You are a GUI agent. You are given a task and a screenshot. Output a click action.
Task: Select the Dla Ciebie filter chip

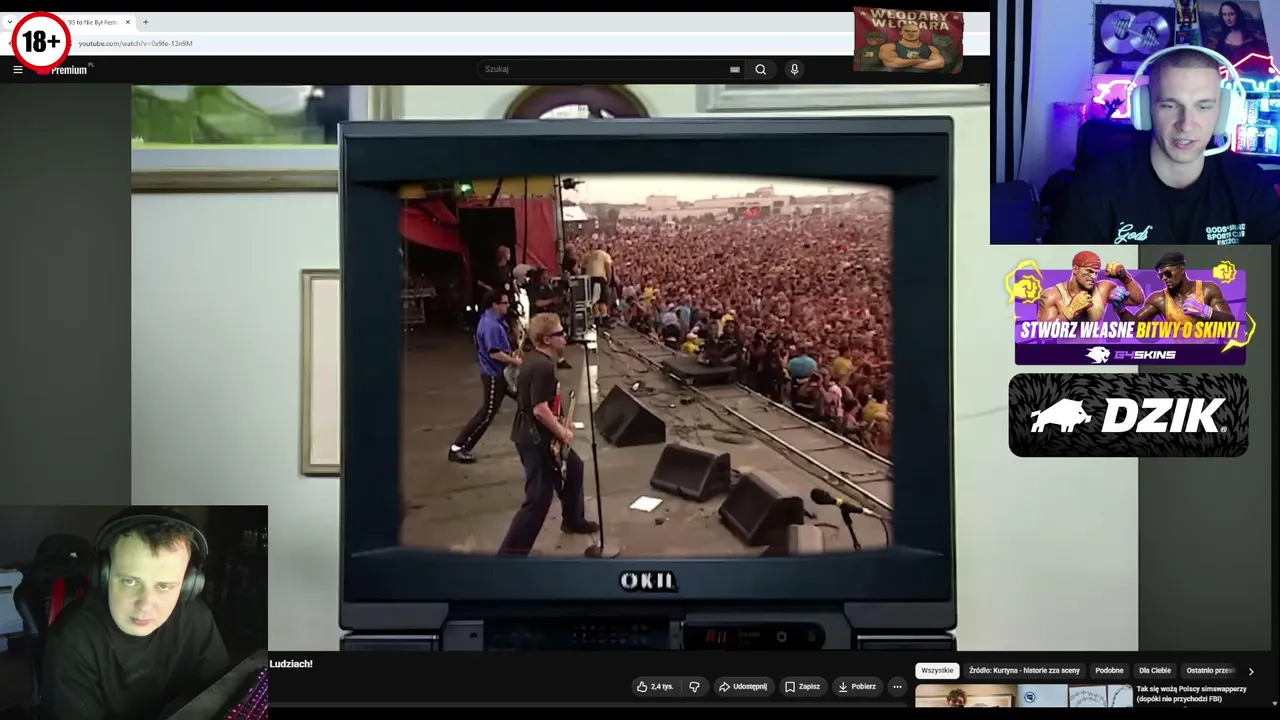1154,670
